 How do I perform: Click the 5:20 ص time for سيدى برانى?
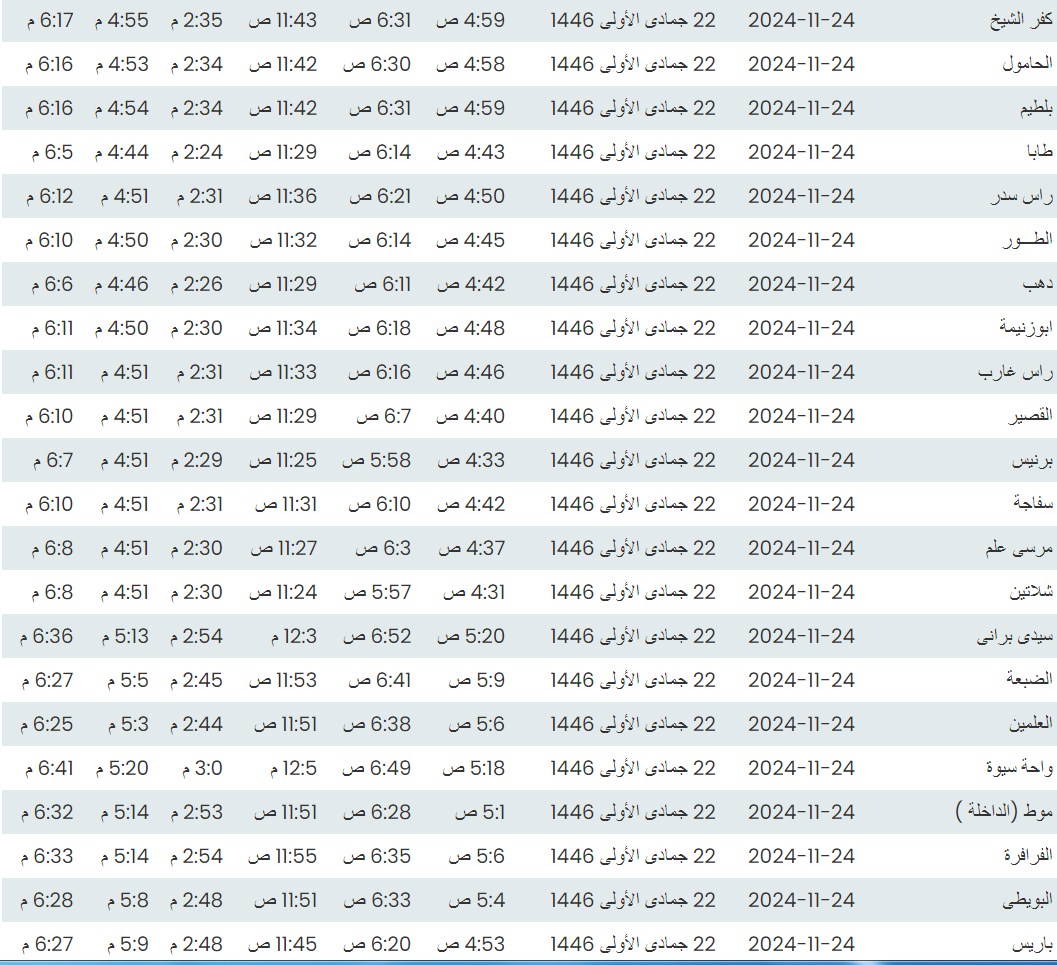471,637
